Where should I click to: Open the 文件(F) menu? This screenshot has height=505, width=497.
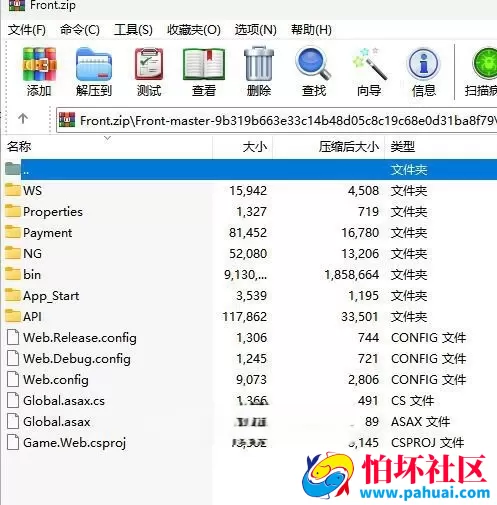tap(27, 30)
